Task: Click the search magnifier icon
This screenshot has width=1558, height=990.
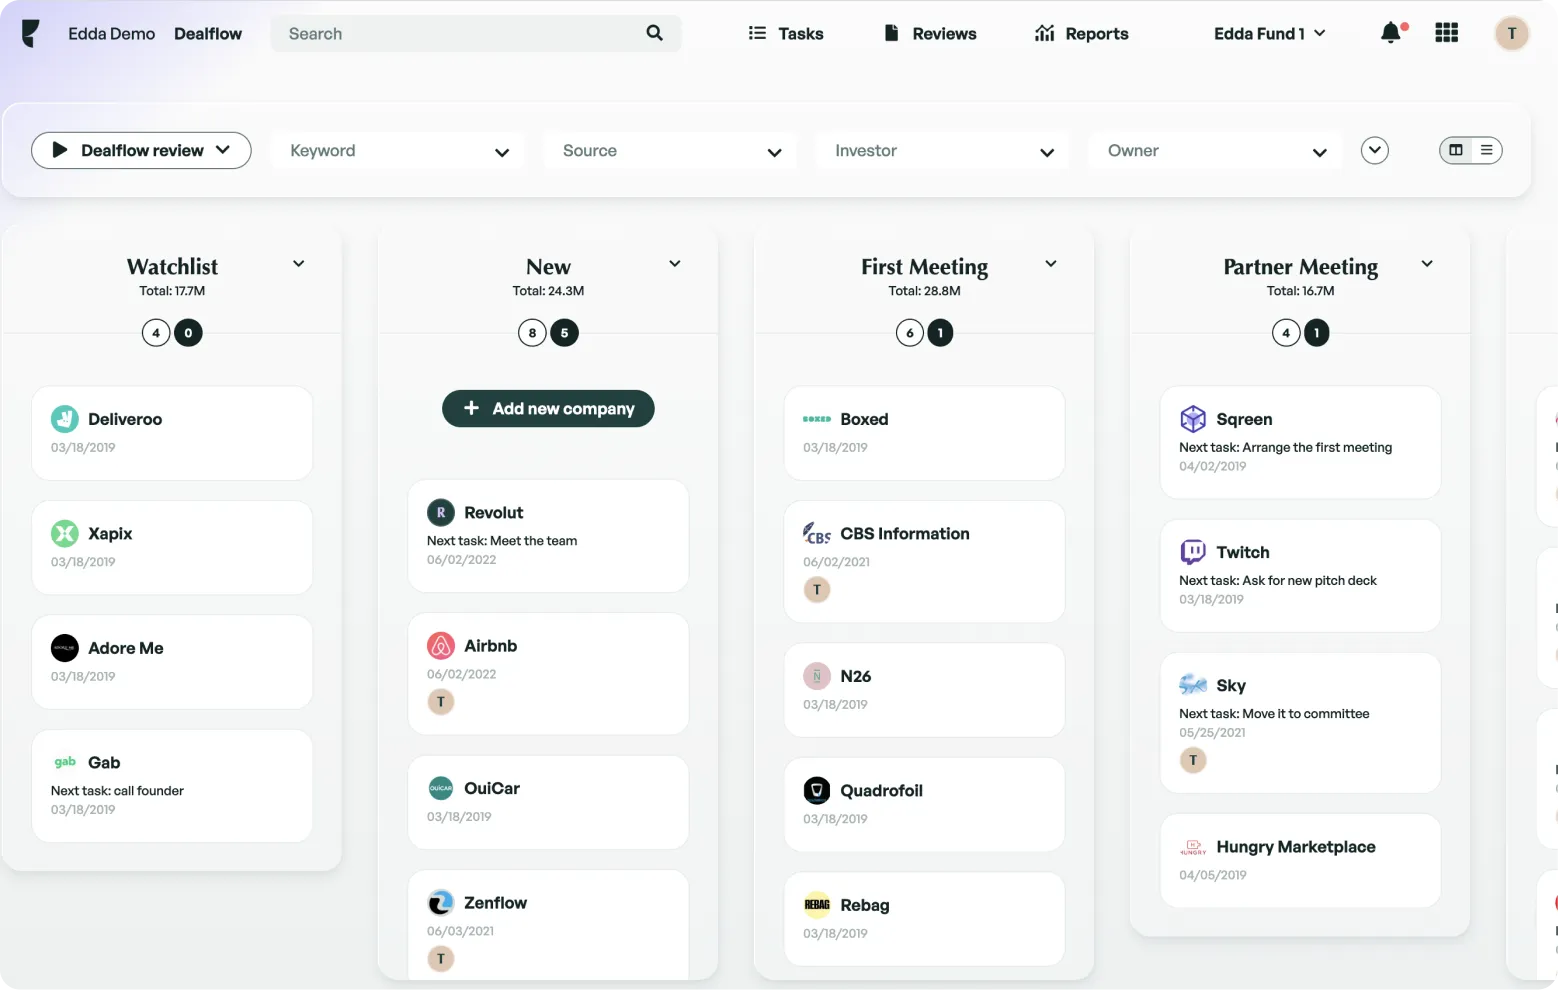Action: pos(654,32)
